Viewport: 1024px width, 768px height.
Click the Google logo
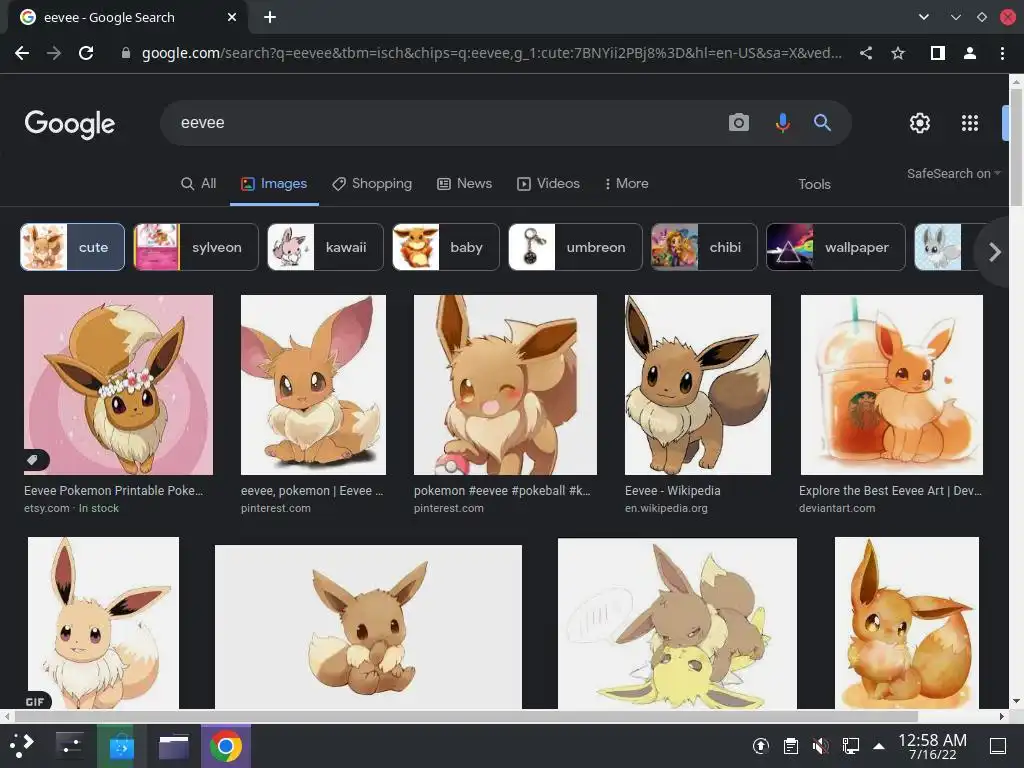click(70, 123)
